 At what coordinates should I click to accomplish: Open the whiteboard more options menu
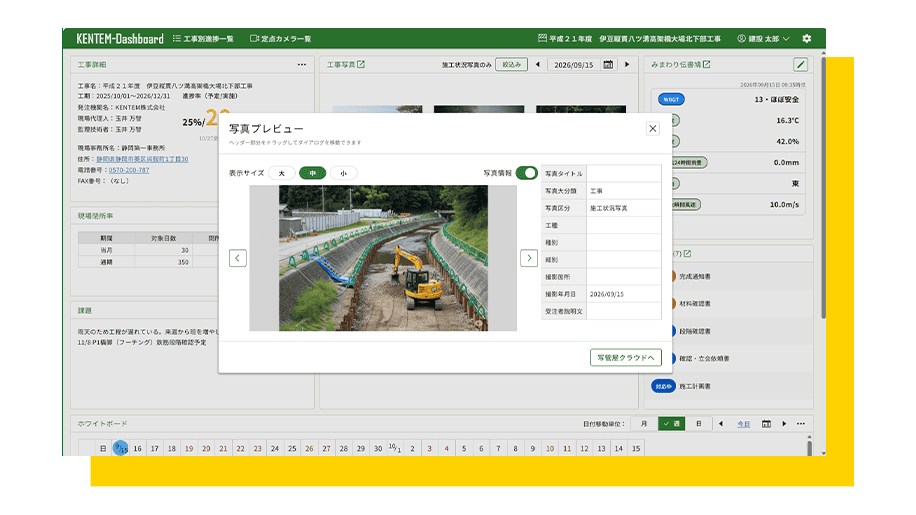[x=801, y=424]
